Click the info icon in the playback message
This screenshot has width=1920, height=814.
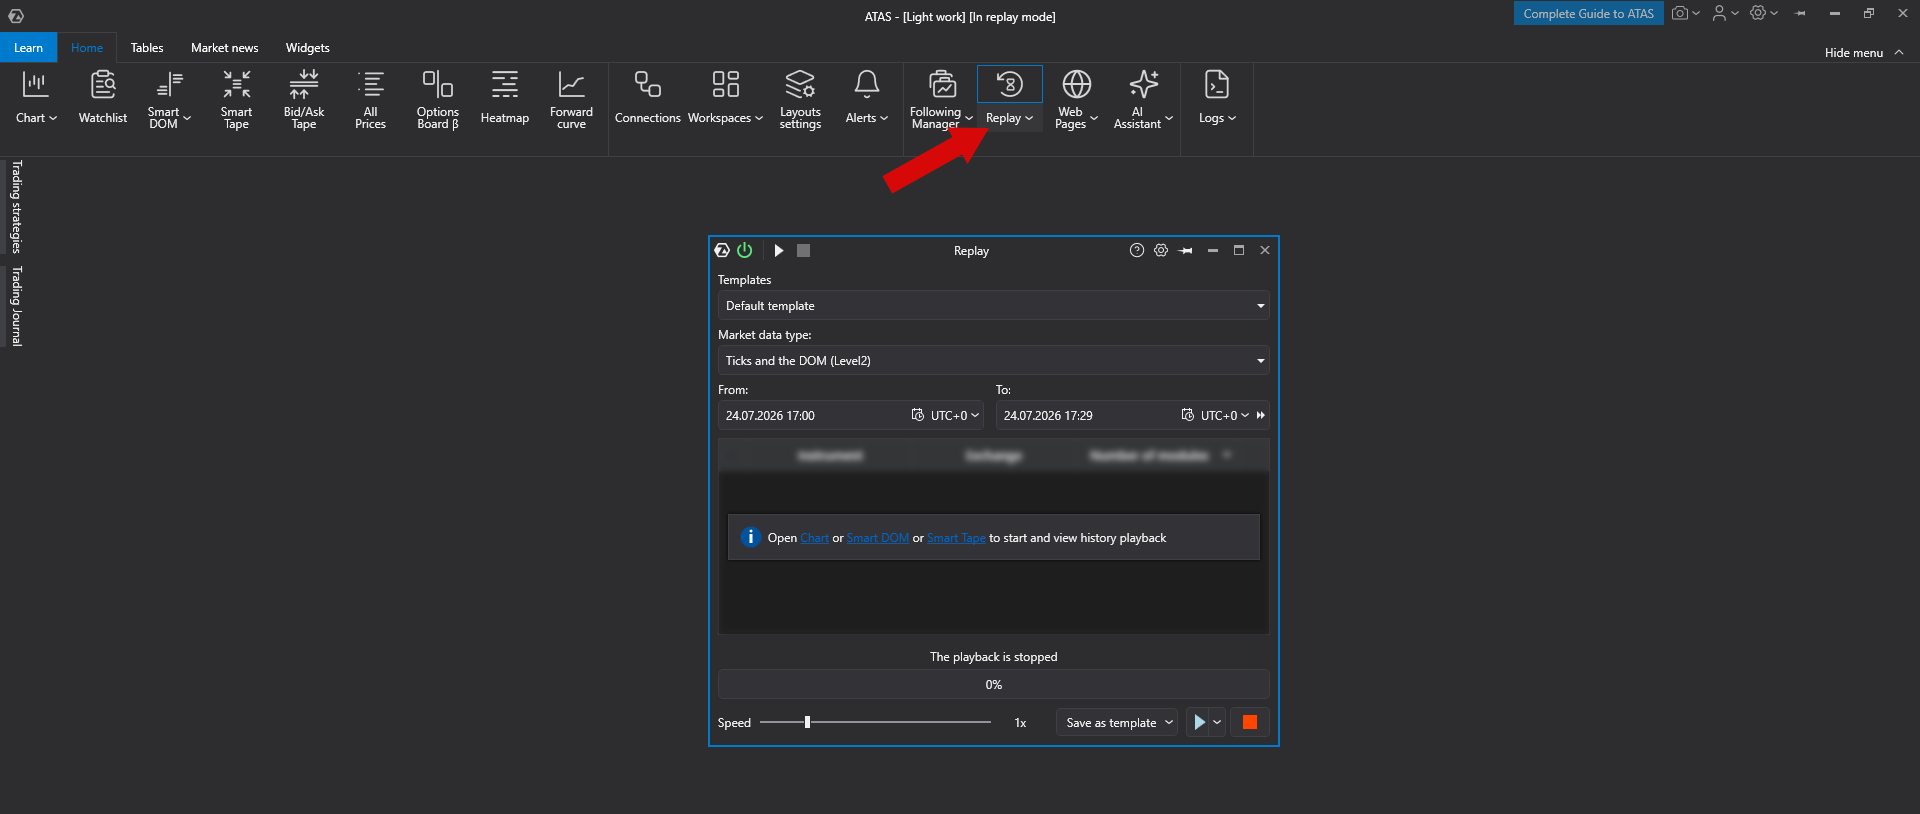(750, 537)
